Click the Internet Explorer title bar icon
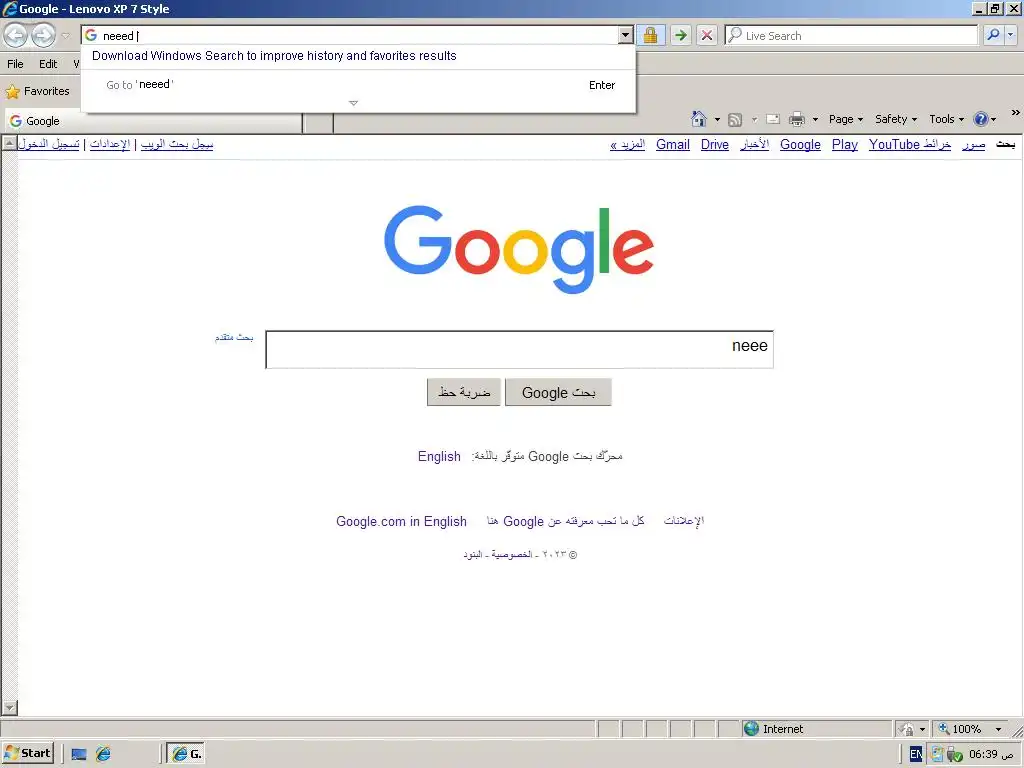Screen dimensions: 1024x768 click(10, 8)
